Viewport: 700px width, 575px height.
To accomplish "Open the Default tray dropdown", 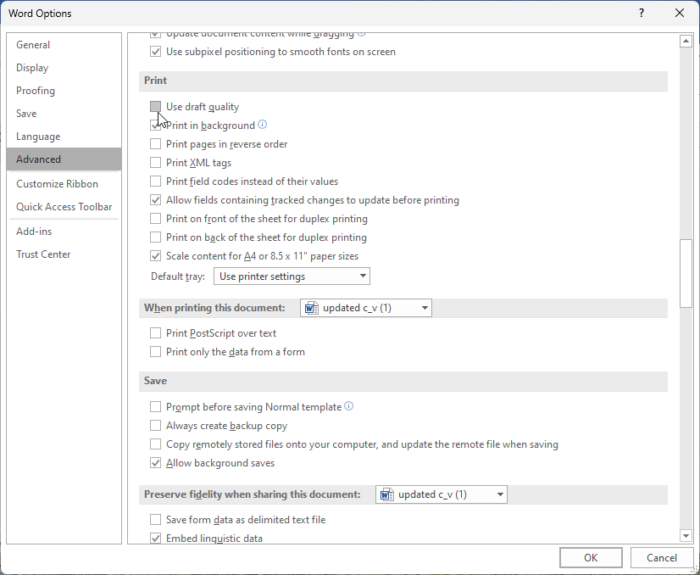I will click(x=292, y=276).
